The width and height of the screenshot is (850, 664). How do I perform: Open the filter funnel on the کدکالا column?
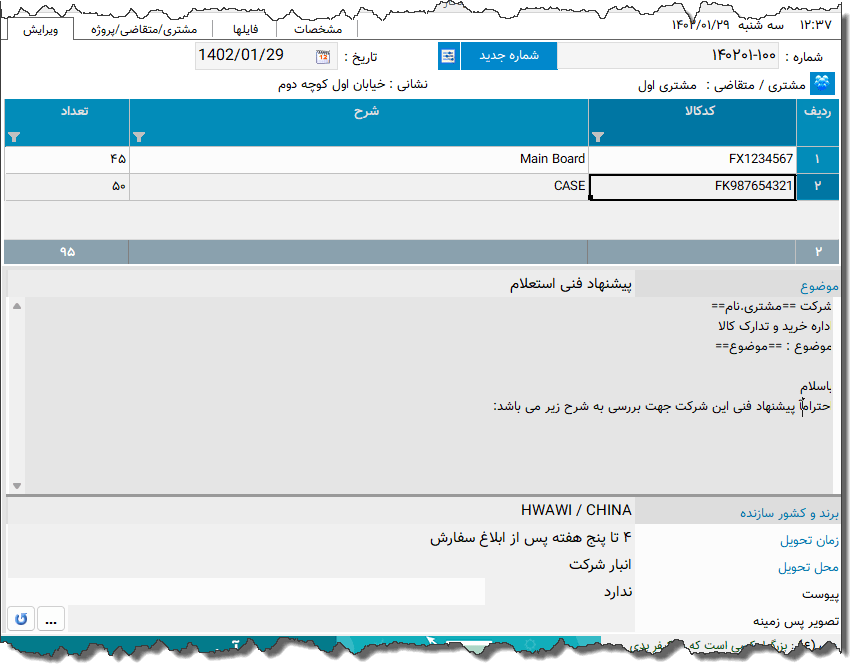point(598,137)
